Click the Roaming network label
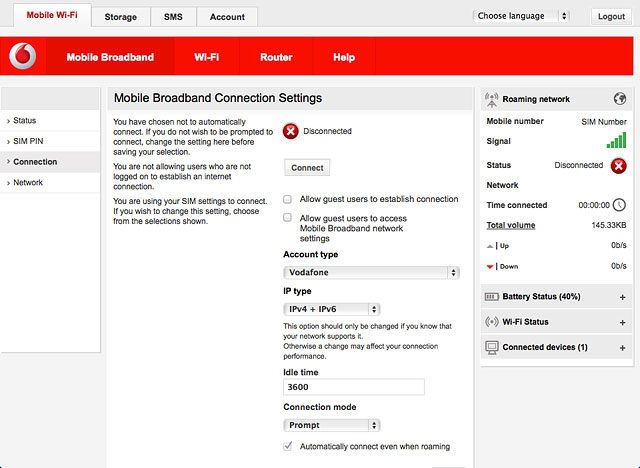The height and width of the screenshot is (468, 640). 536,99
